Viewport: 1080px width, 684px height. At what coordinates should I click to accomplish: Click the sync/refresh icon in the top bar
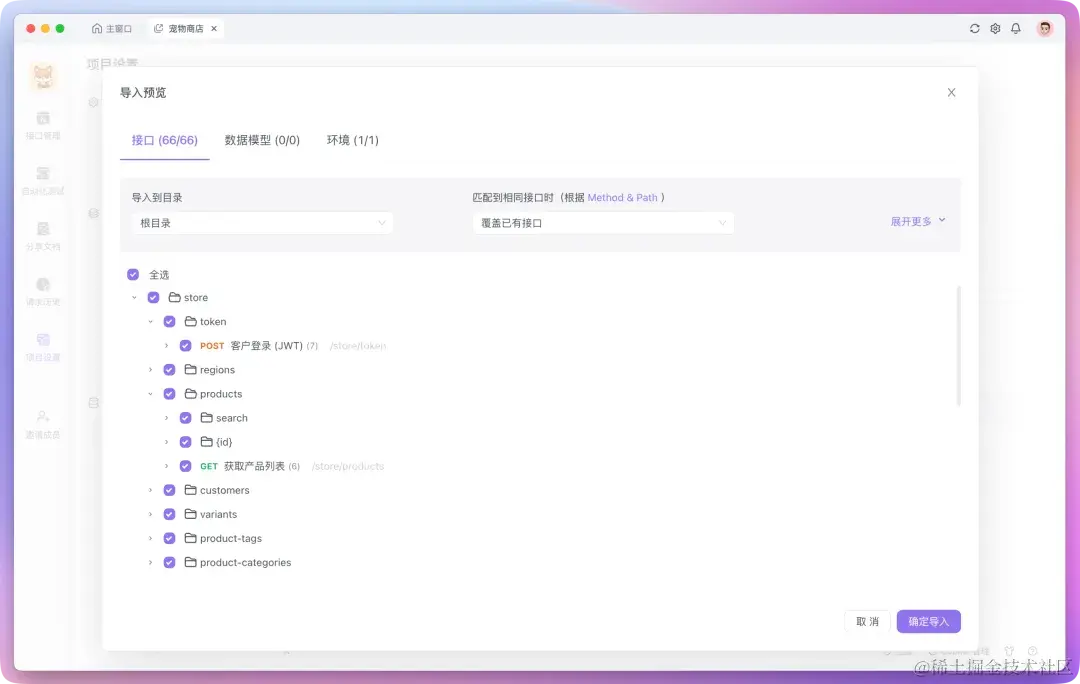pos(974,28)
